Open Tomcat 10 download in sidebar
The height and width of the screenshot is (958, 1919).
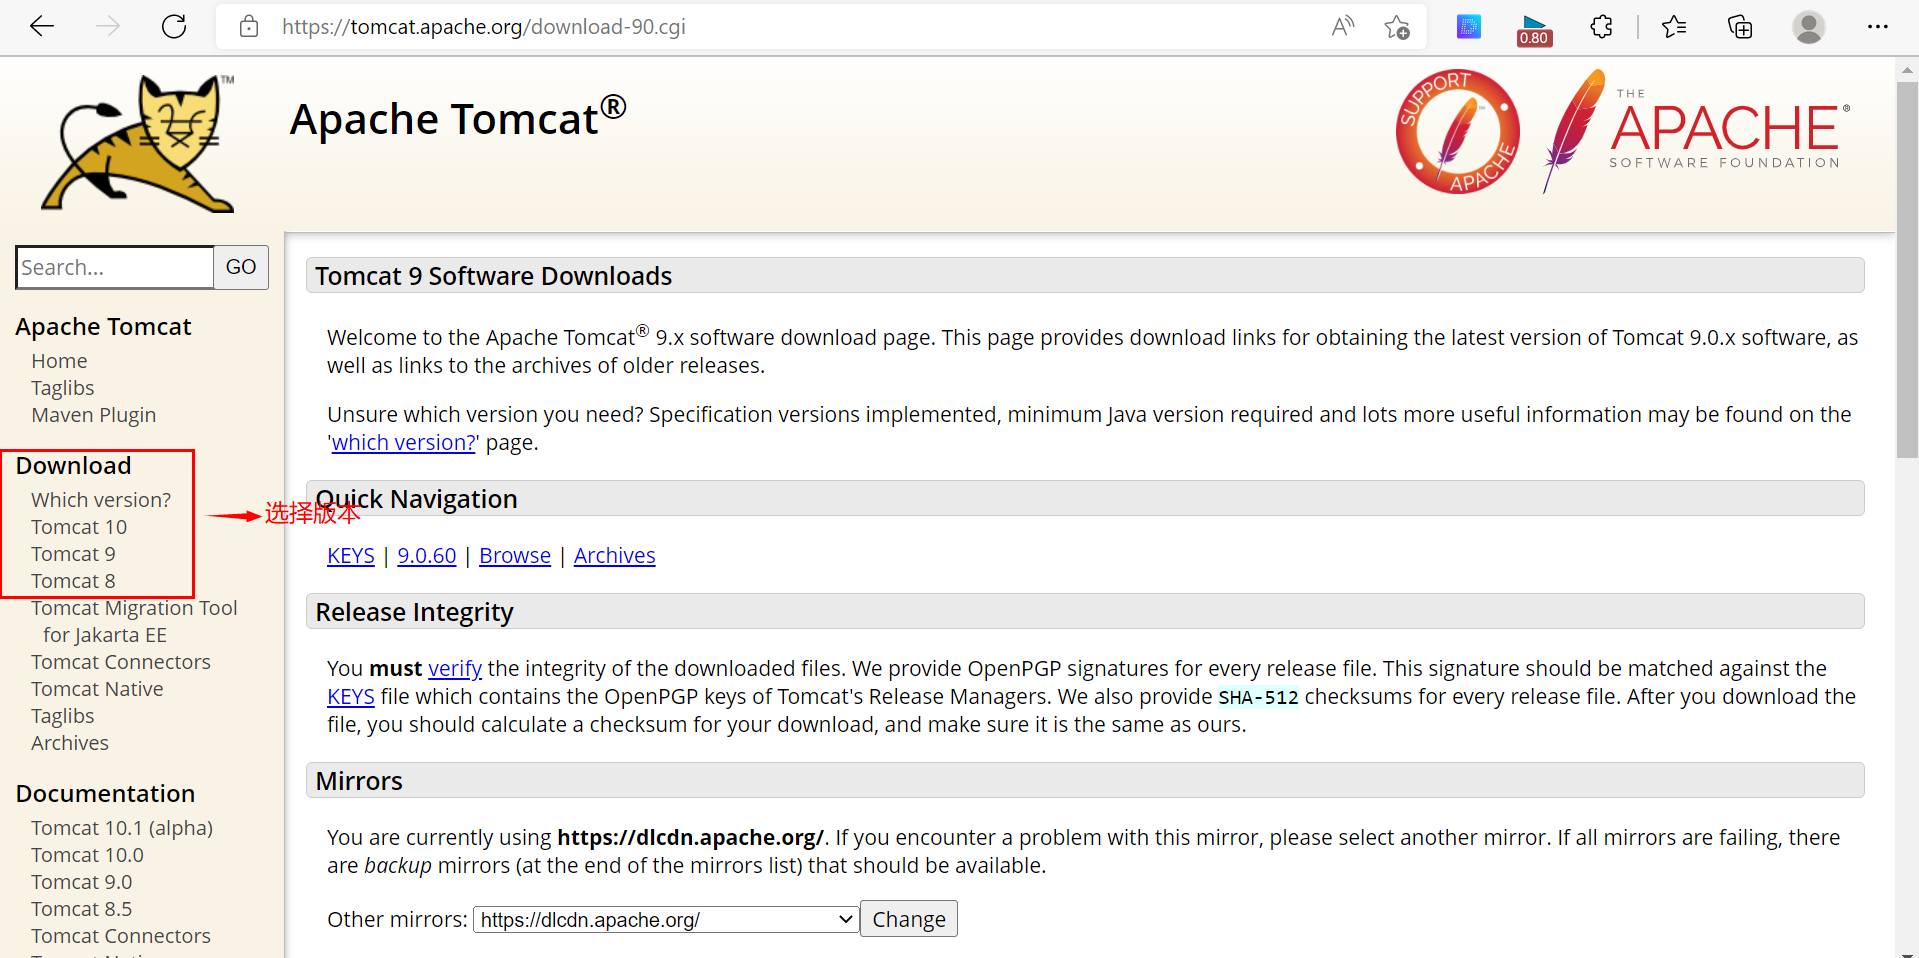[79, 527]
